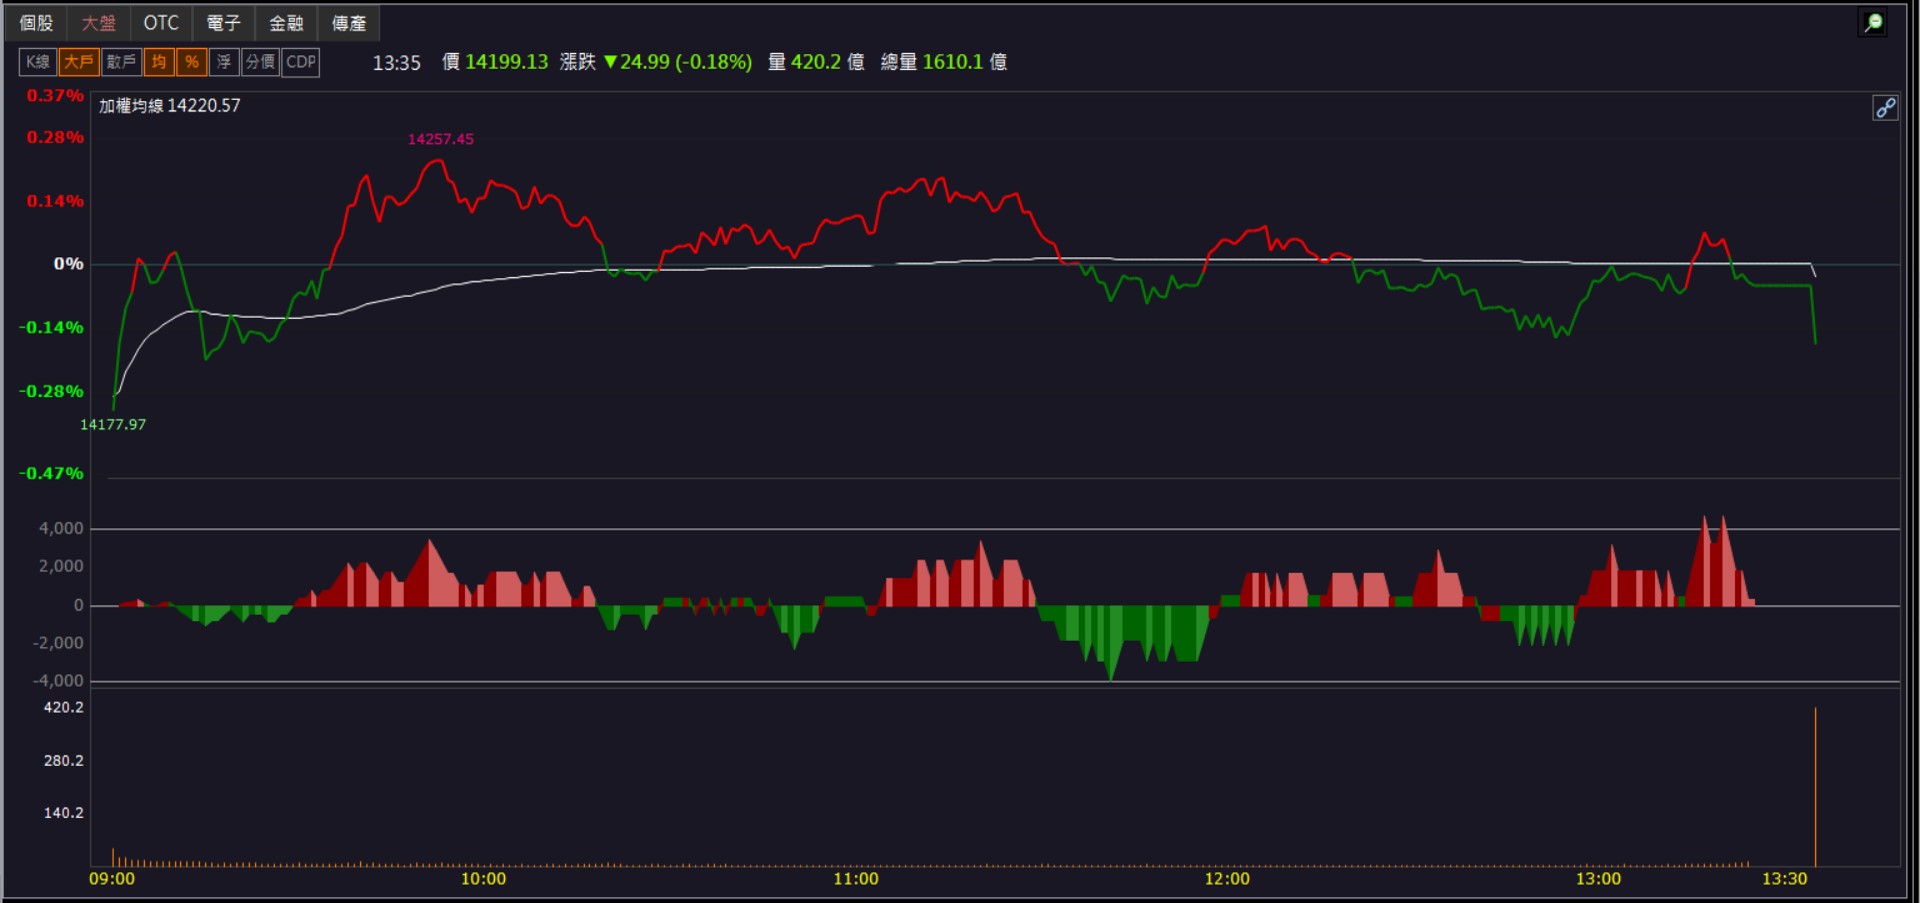Click the price value 14199.13
1920x903 pixels.
(x=507, y=62)
